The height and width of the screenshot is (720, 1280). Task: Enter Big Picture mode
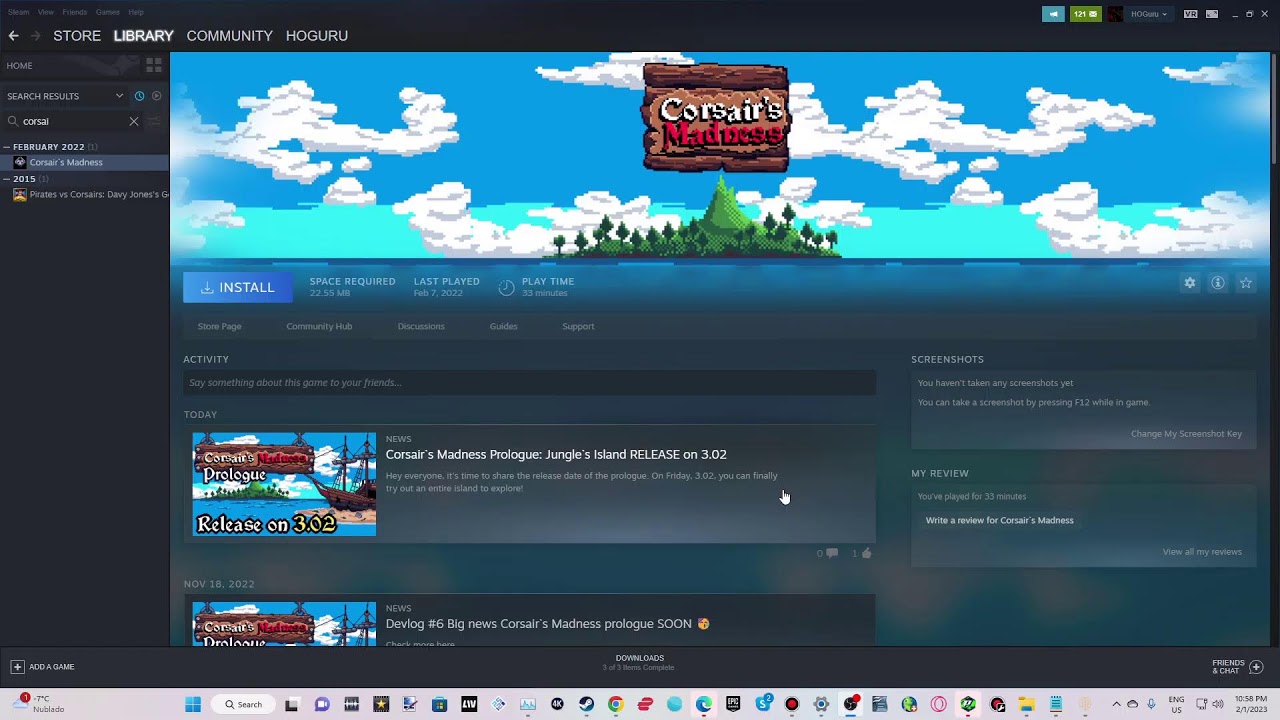1212,14
